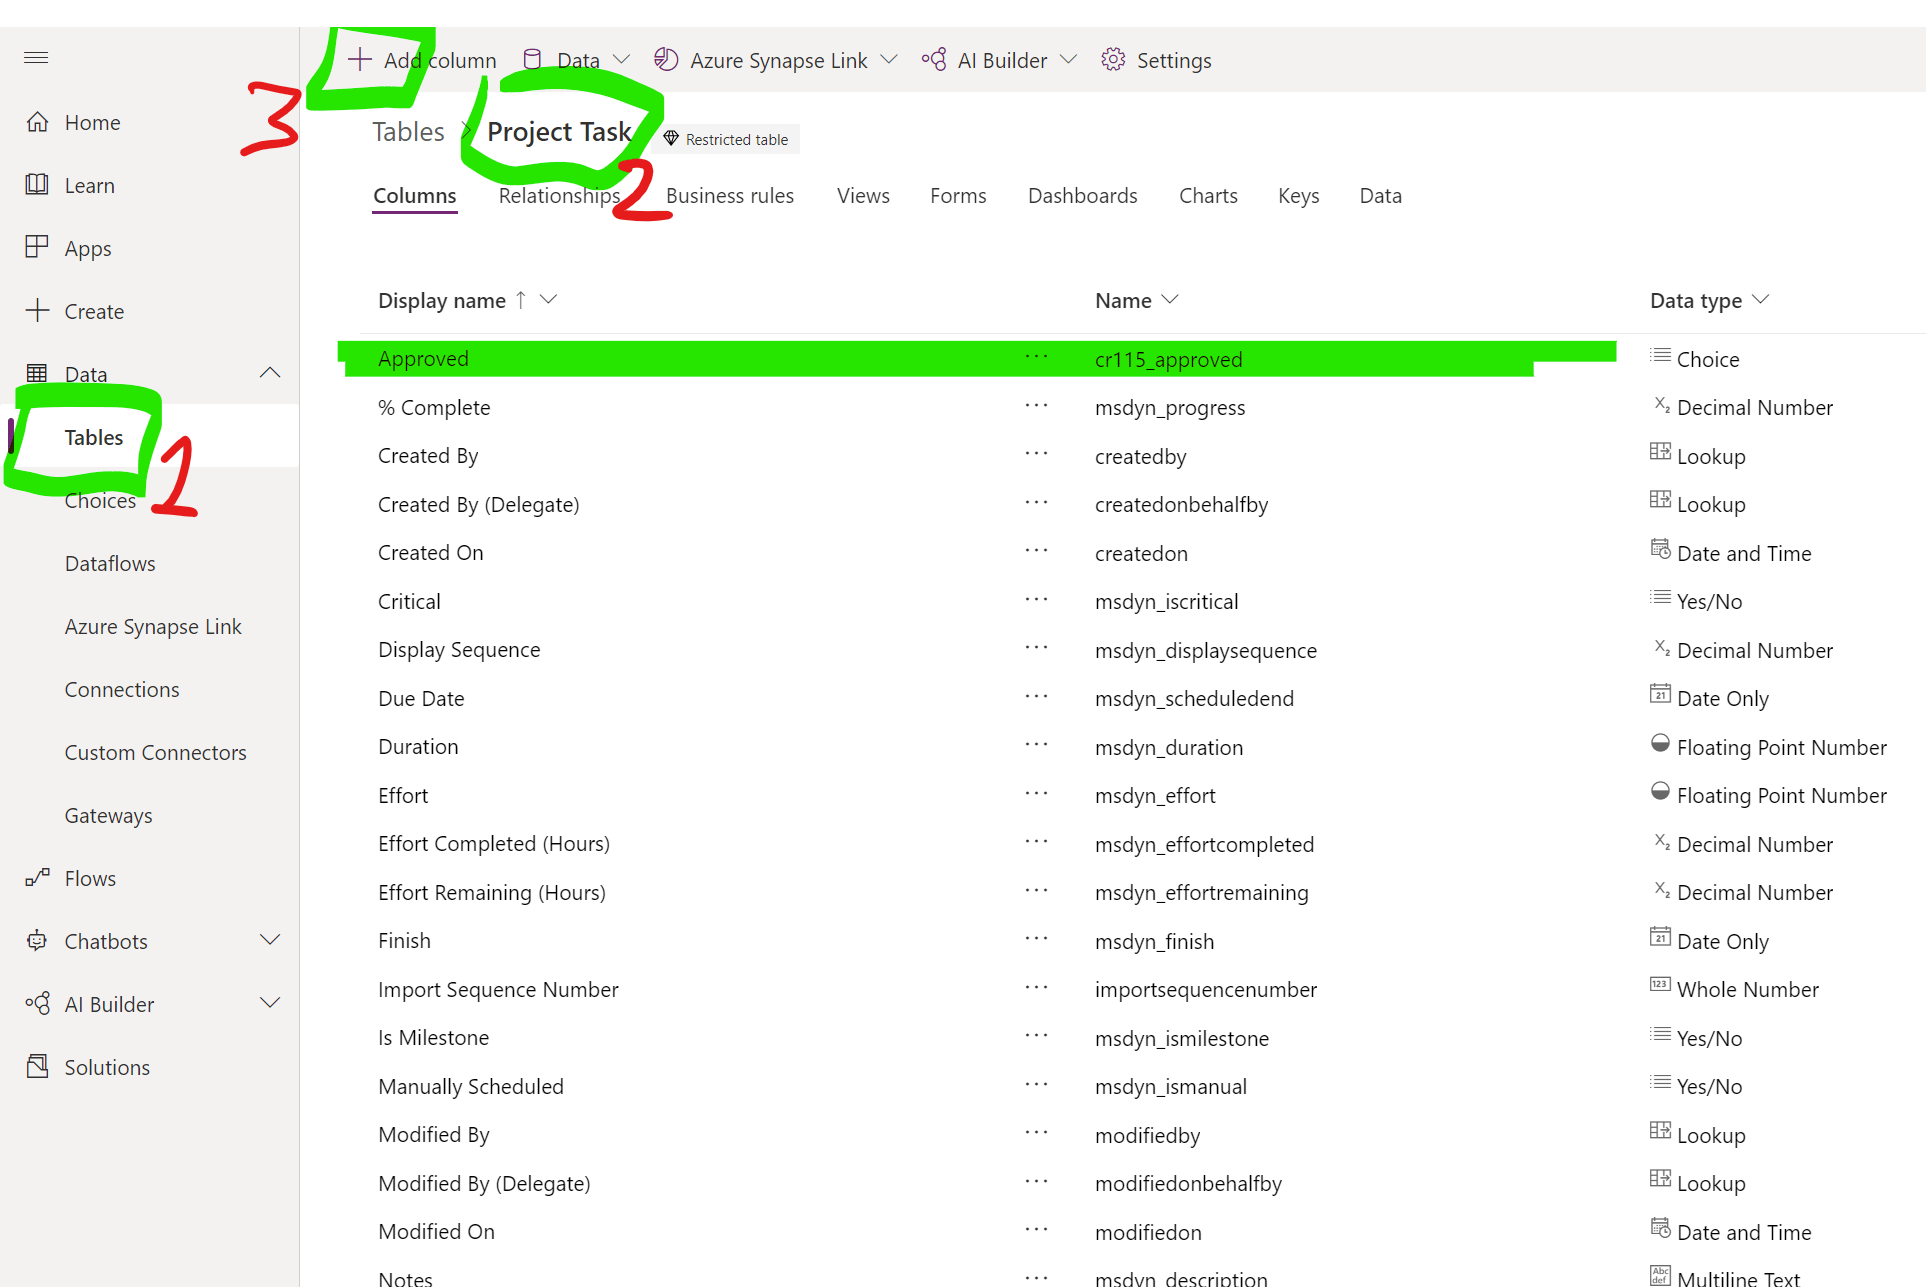
Task: Collapse the hamburger navigation menu
Action: [x=36, y=58]
